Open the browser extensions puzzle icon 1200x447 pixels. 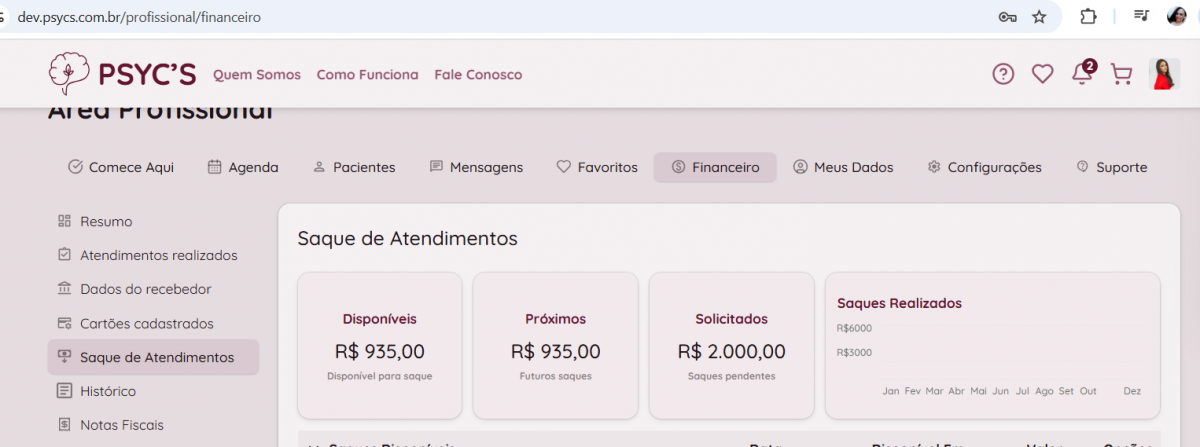tap(1088, 17)
